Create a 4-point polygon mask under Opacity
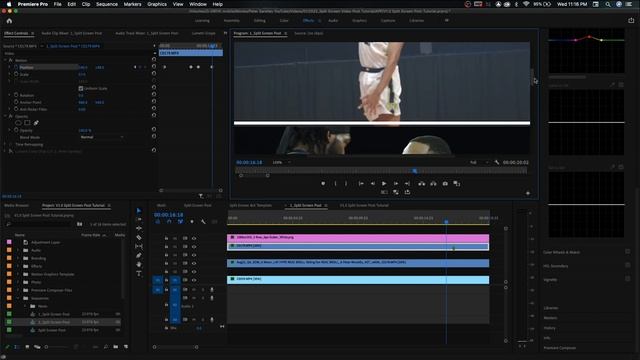 click(x=27, y=123)
